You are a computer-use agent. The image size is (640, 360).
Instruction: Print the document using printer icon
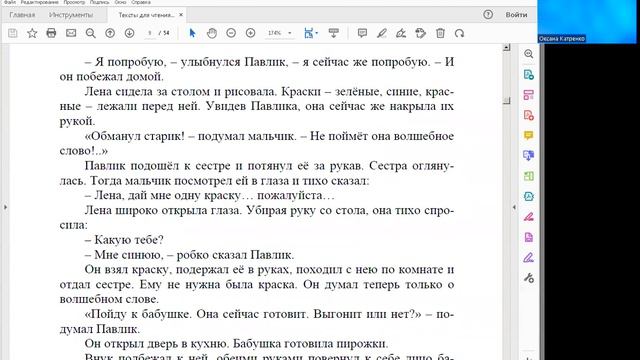(x=51, y=33)
